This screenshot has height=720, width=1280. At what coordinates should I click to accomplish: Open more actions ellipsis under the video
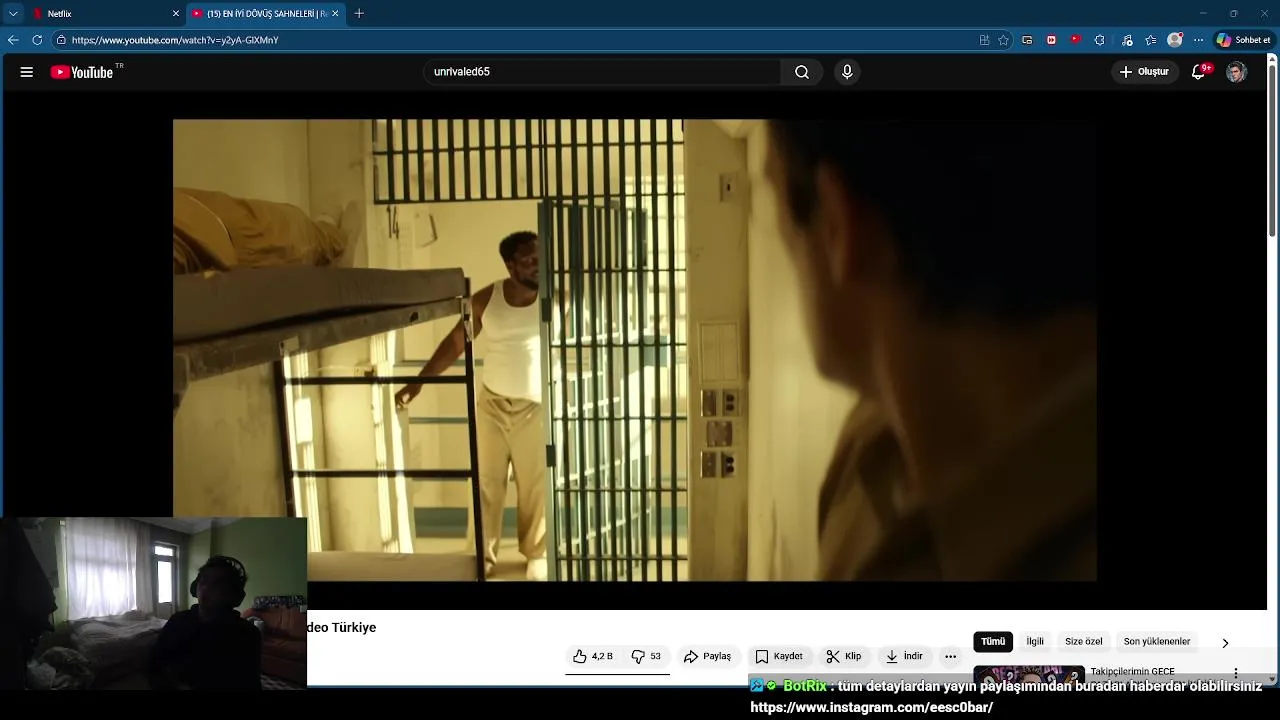tap(950, 656)
